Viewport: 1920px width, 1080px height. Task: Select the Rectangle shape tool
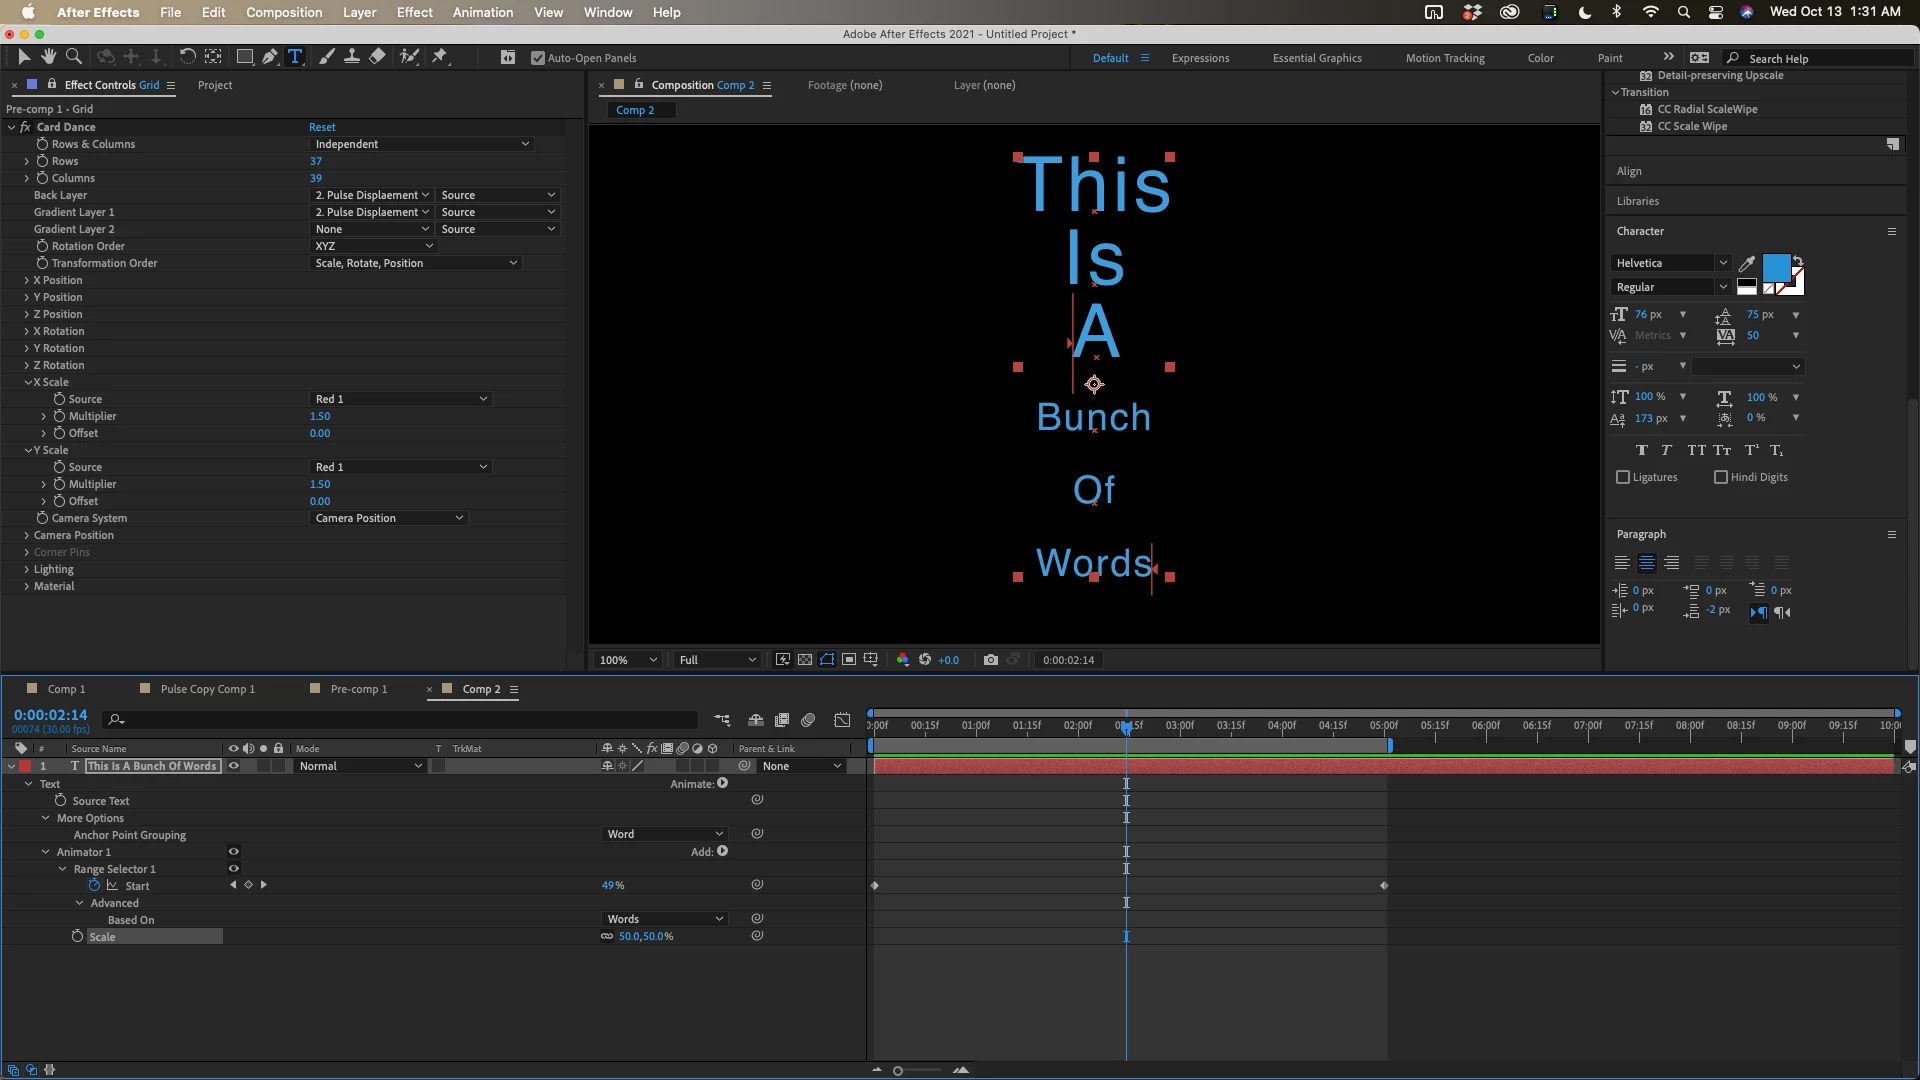pos(244,57)
